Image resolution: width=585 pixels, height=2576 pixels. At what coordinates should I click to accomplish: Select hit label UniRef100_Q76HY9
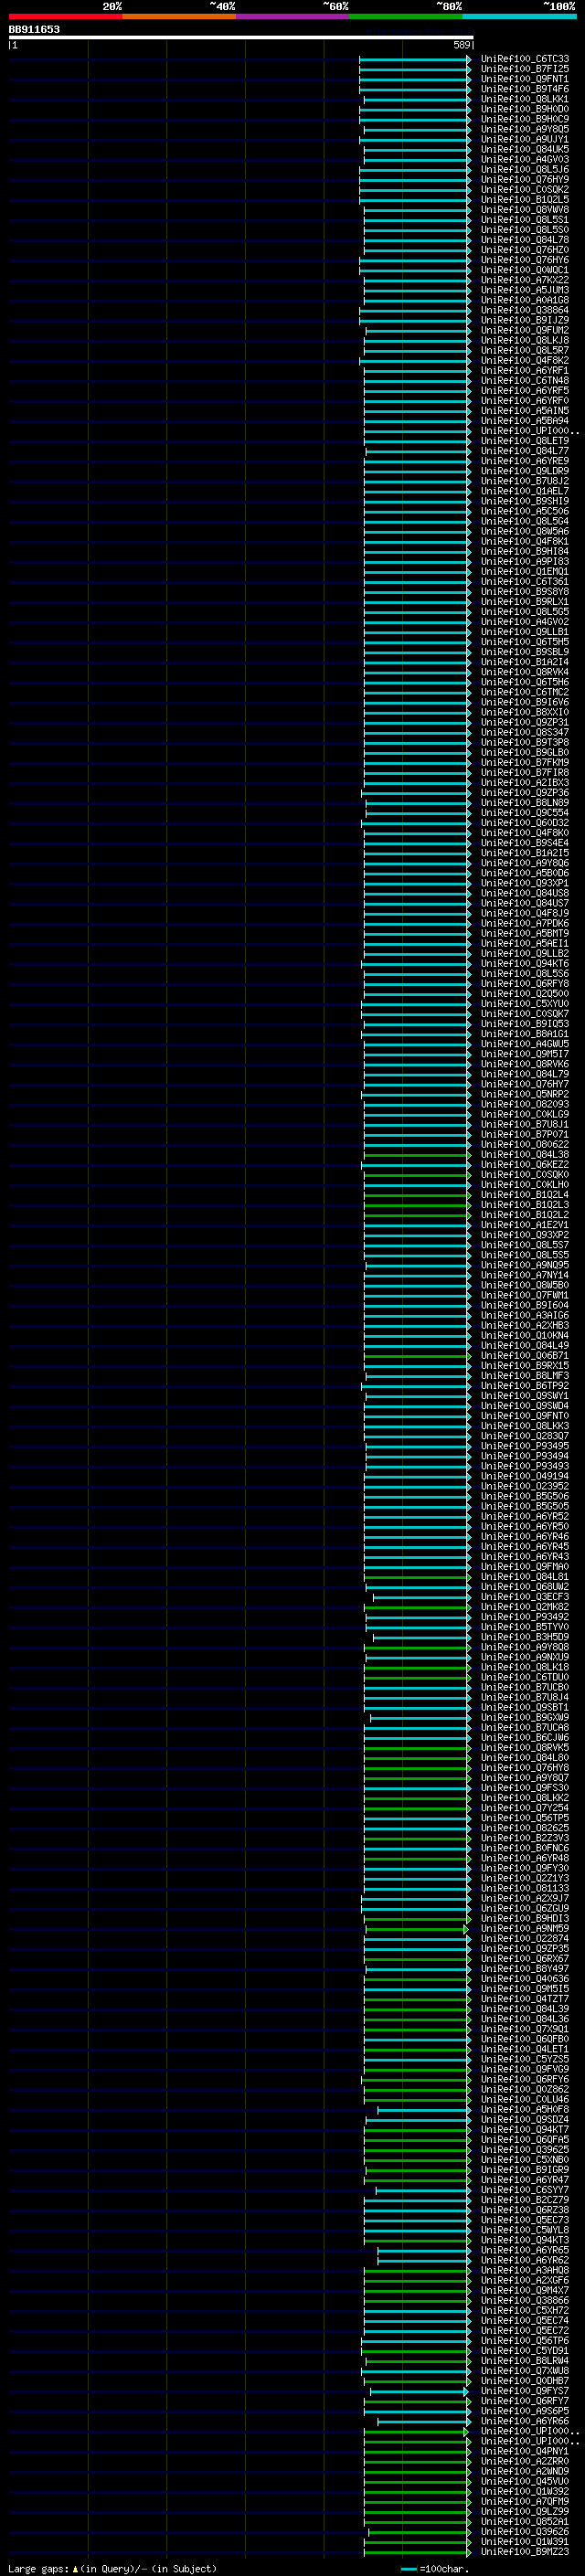coord(525,179)
